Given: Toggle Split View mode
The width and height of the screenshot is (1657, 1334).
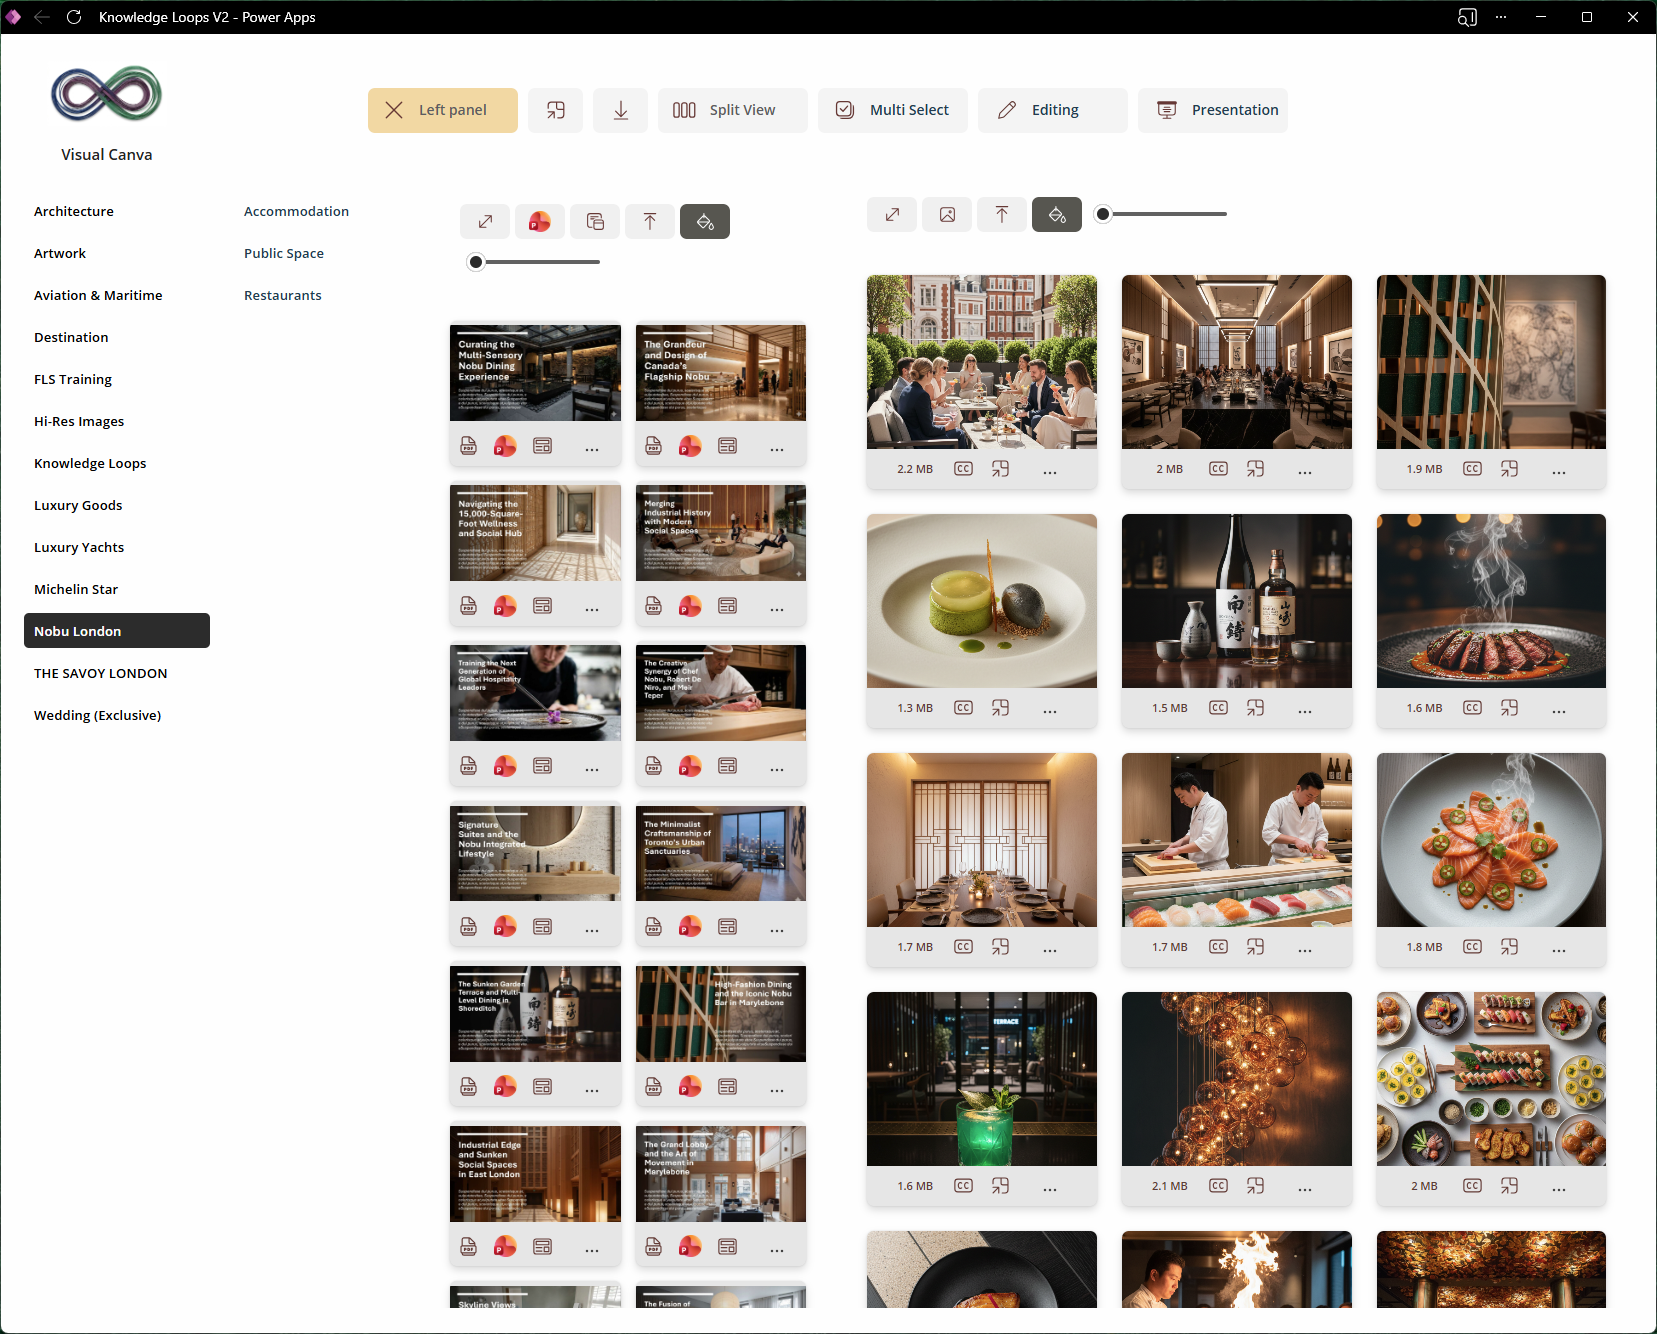Looking at the screenshot, I should point(733,110).
